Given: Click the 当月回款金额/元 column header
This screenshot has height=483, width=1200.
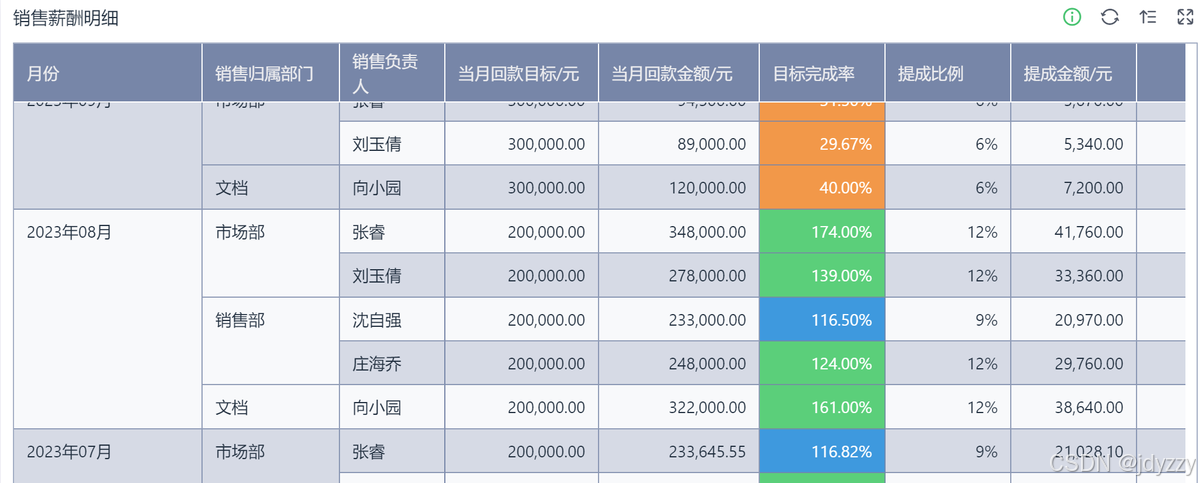Looking at the screenshot, I should (x=679, y=73).
